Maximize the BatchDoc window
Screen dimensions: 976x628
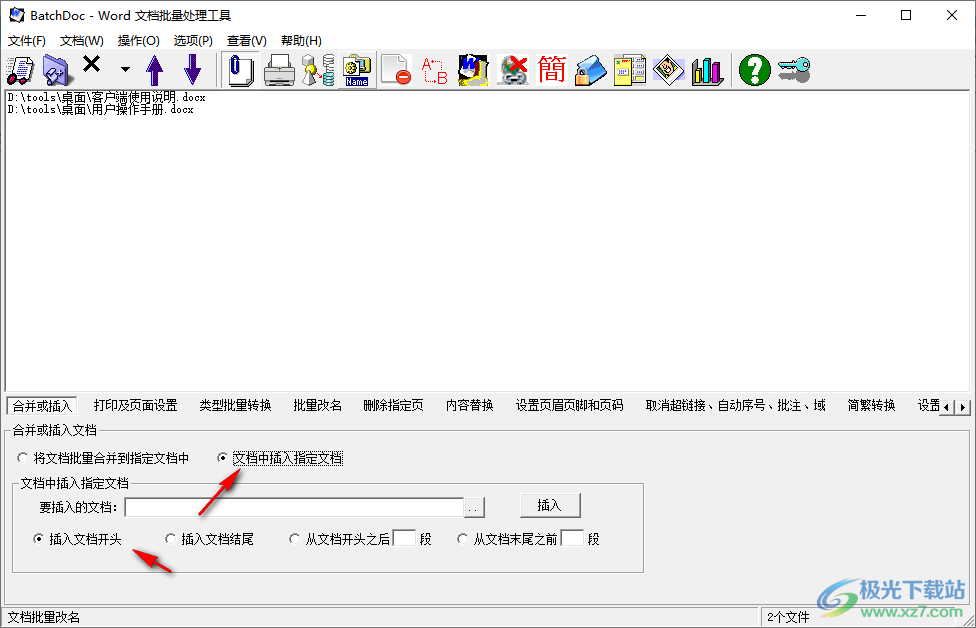[x=906, y=16]
